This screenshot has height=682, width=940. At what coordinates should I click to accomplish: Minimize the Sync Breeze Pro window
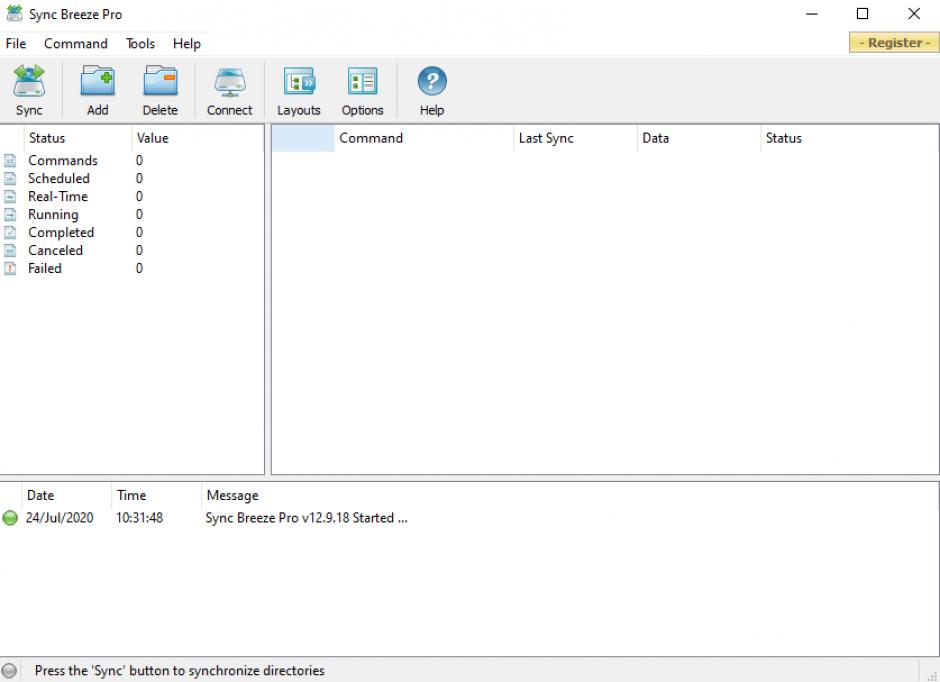812,14
